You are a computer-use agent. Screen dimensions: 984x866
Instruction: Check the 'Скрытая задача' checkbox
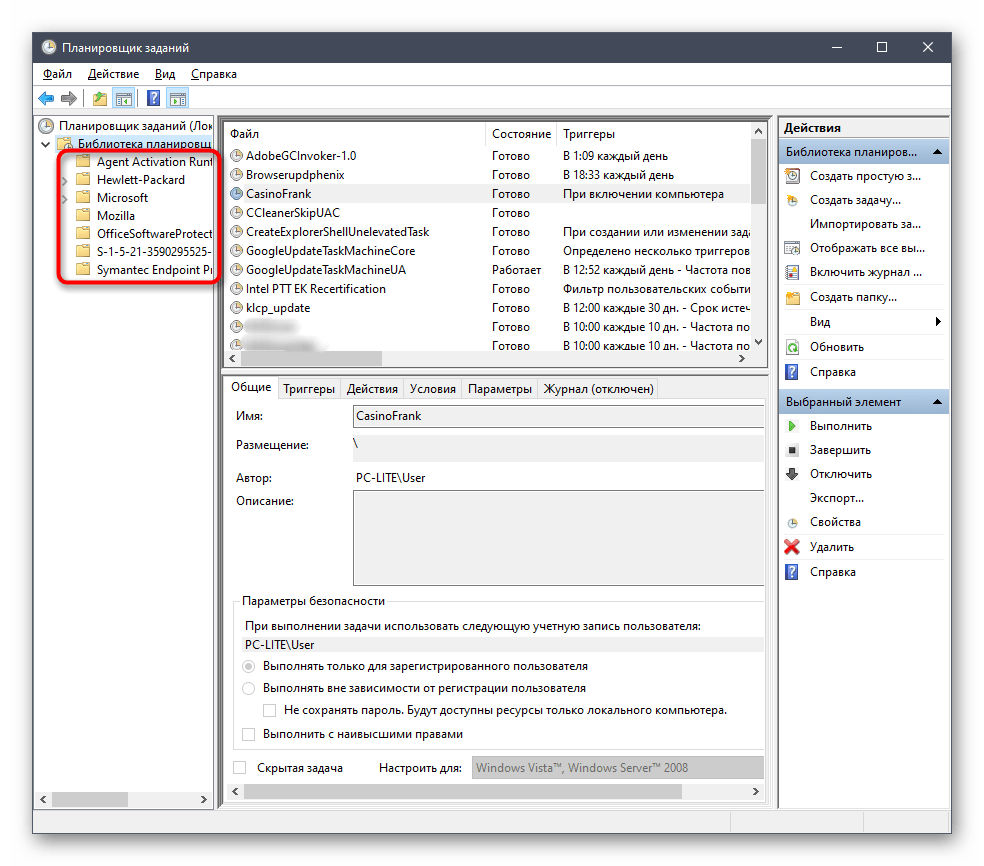pos(240,767)
